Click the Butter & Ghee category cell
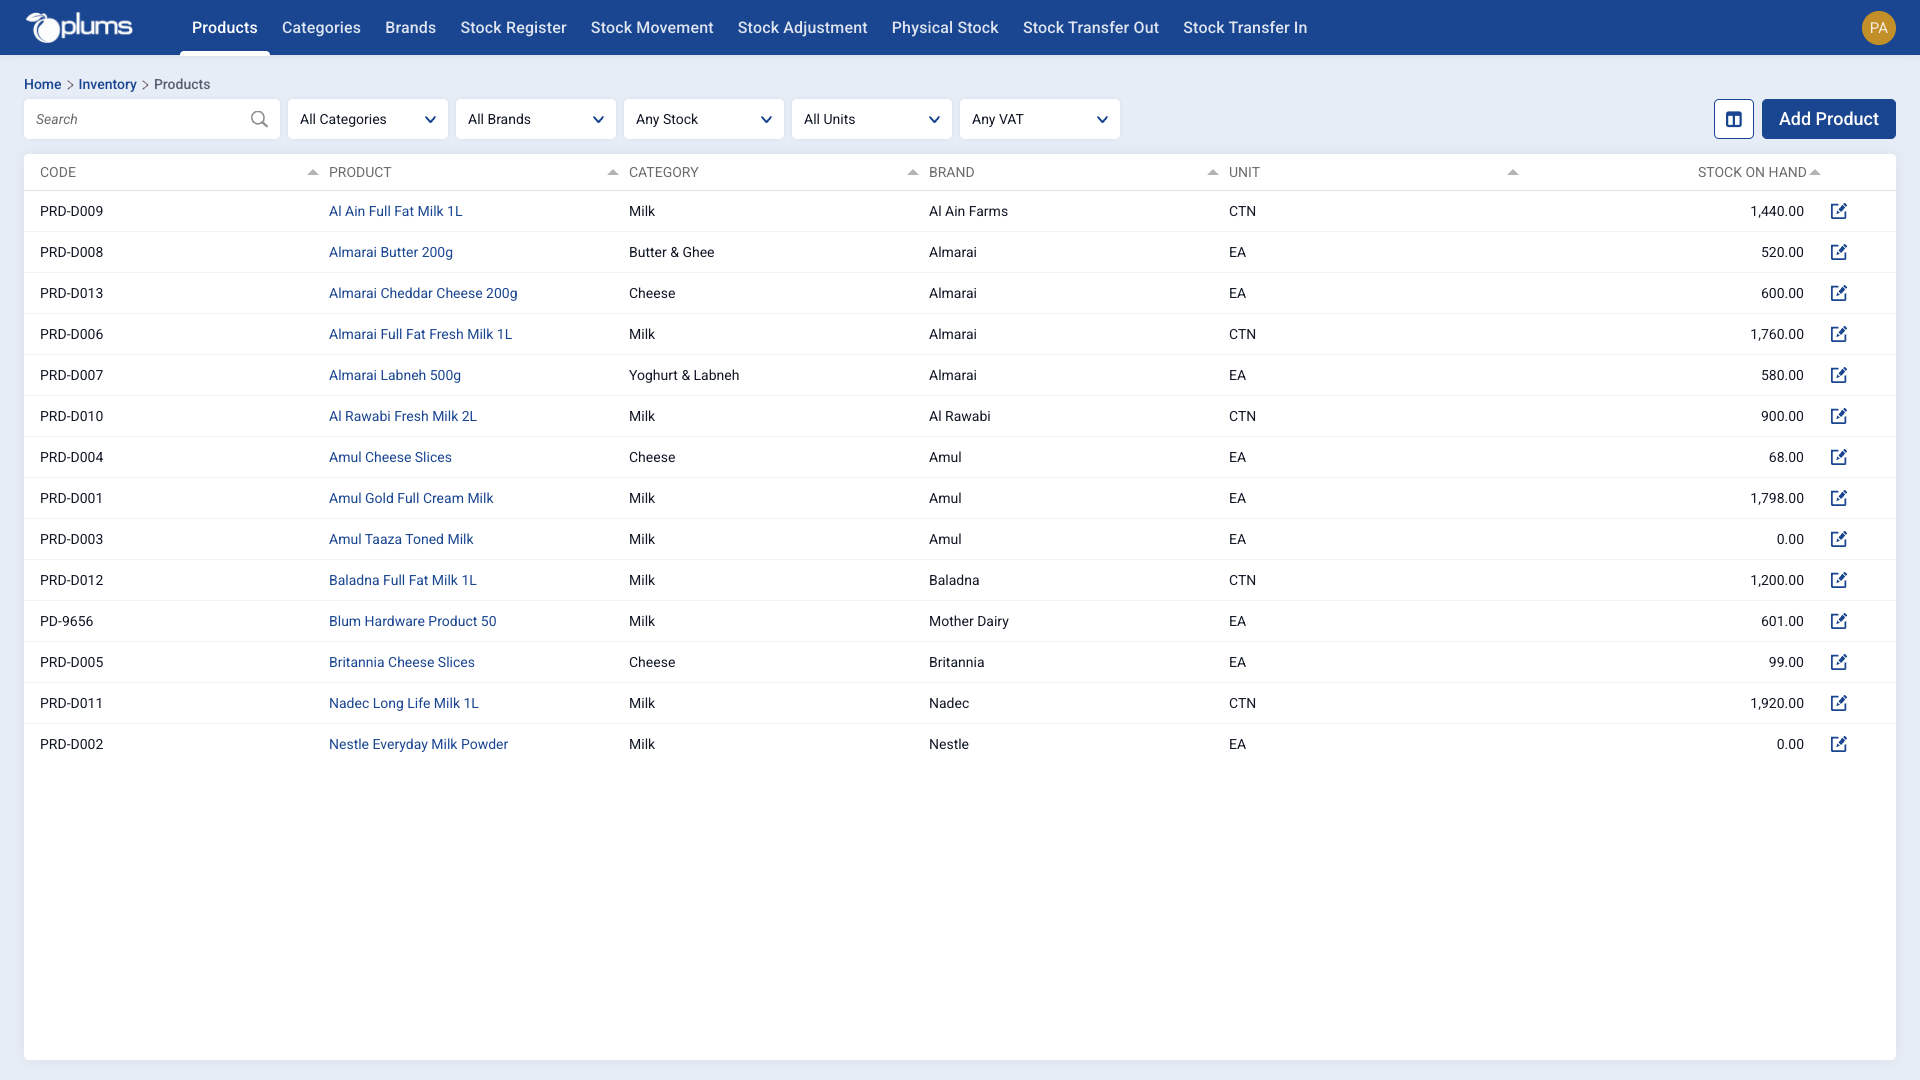1920x1080 pixels. click(671, 252)
